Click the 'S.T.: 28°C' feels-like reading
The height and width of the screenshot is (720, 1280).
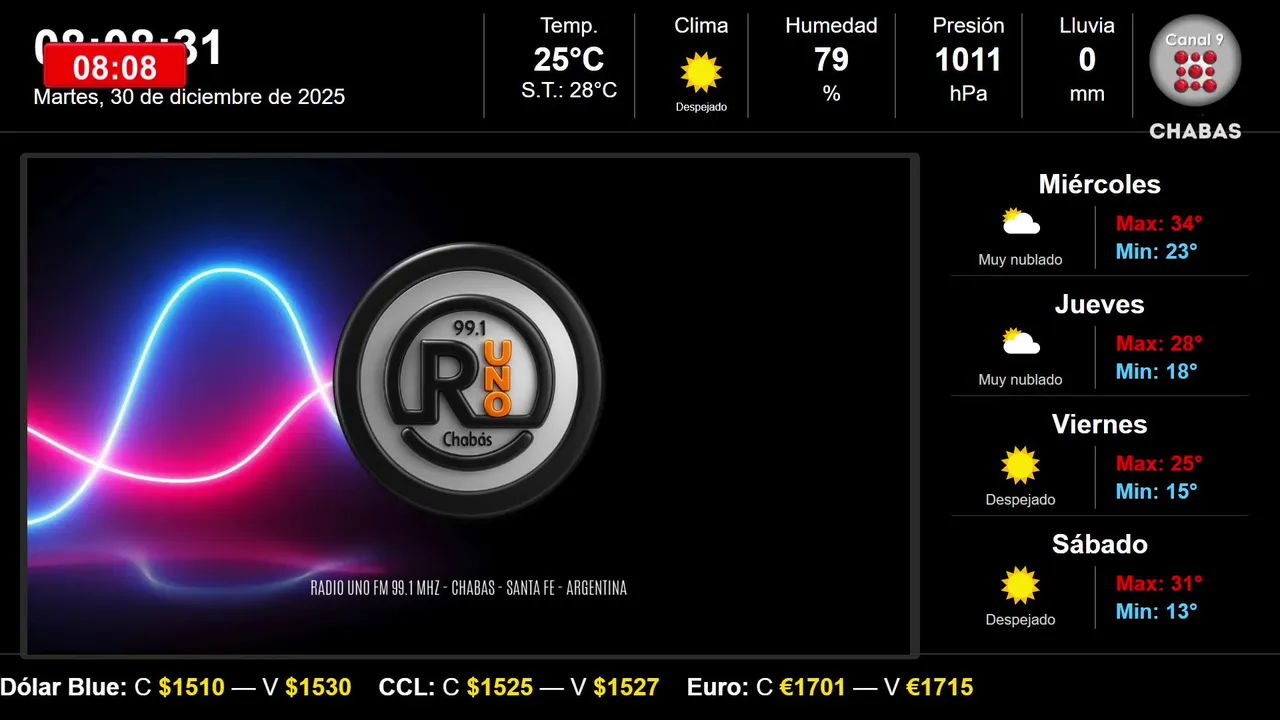pos(569,91)
